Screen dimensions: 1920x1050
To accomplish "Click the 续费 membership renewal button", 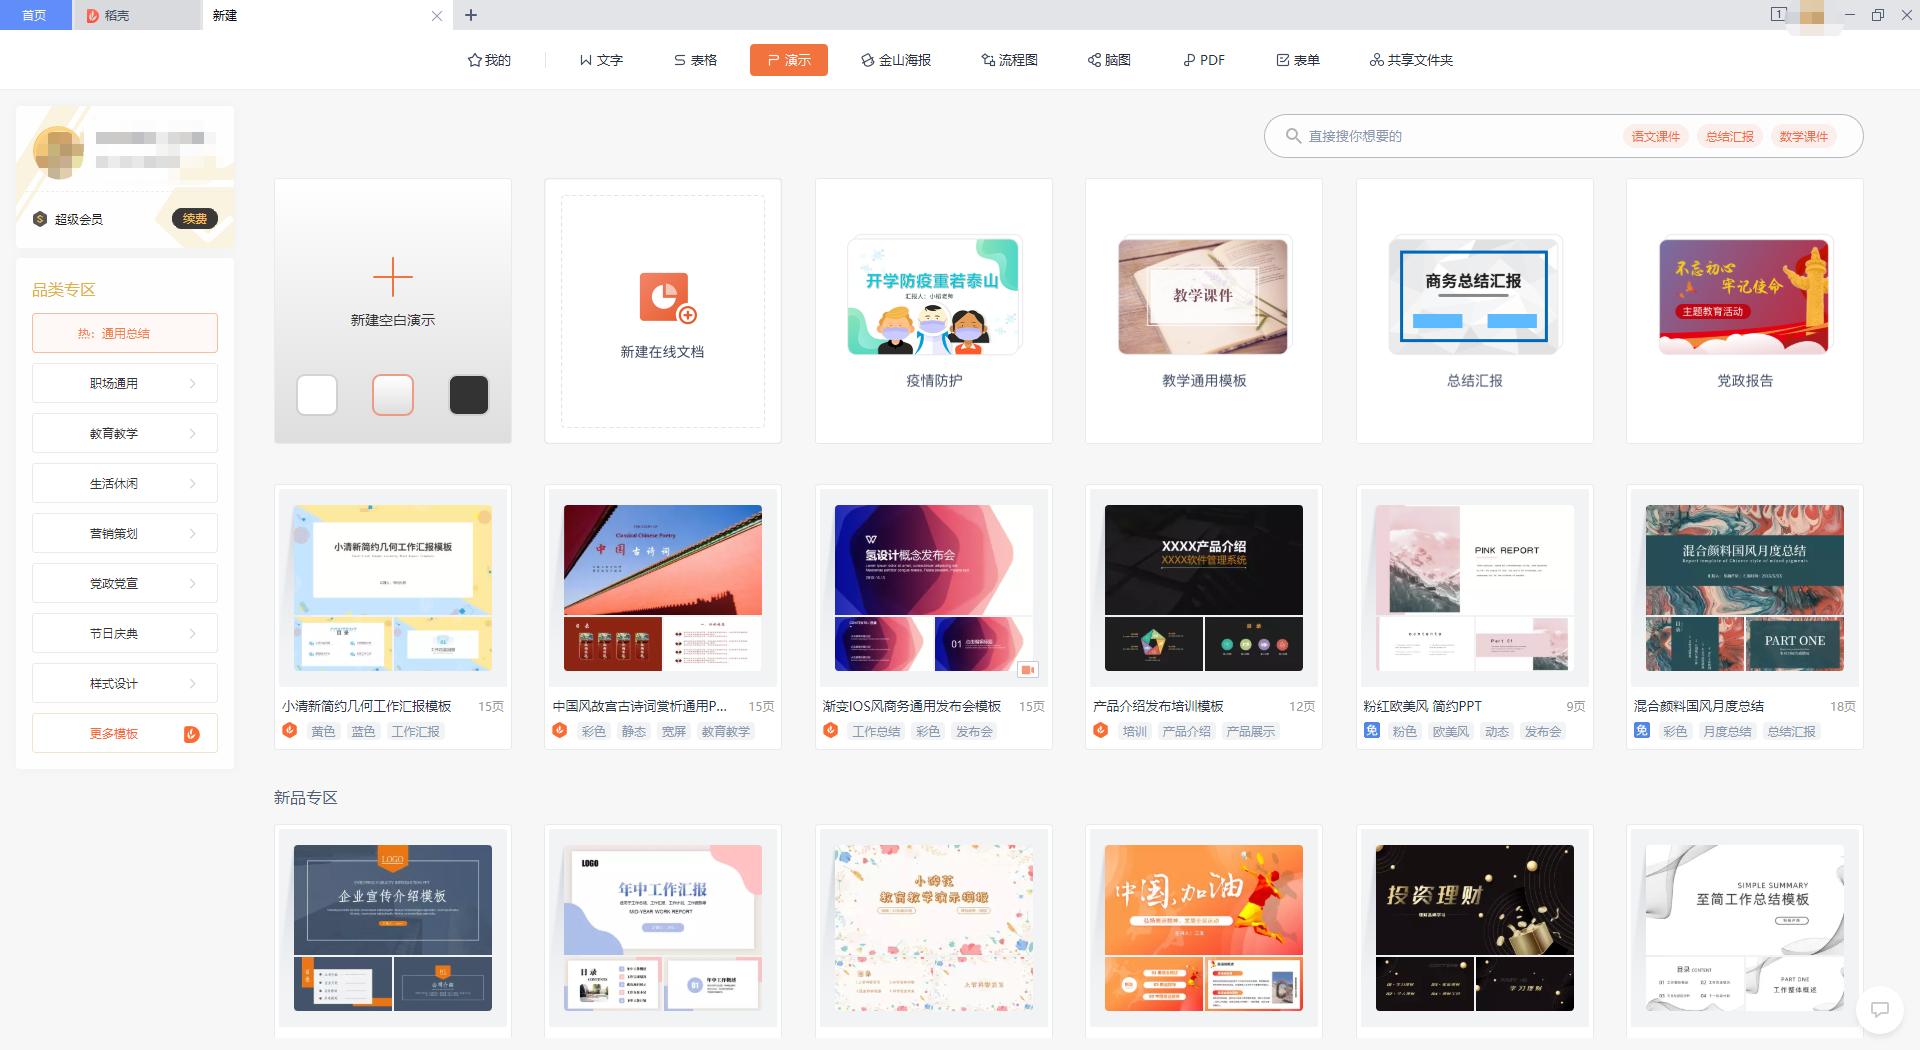I will 195,219.
